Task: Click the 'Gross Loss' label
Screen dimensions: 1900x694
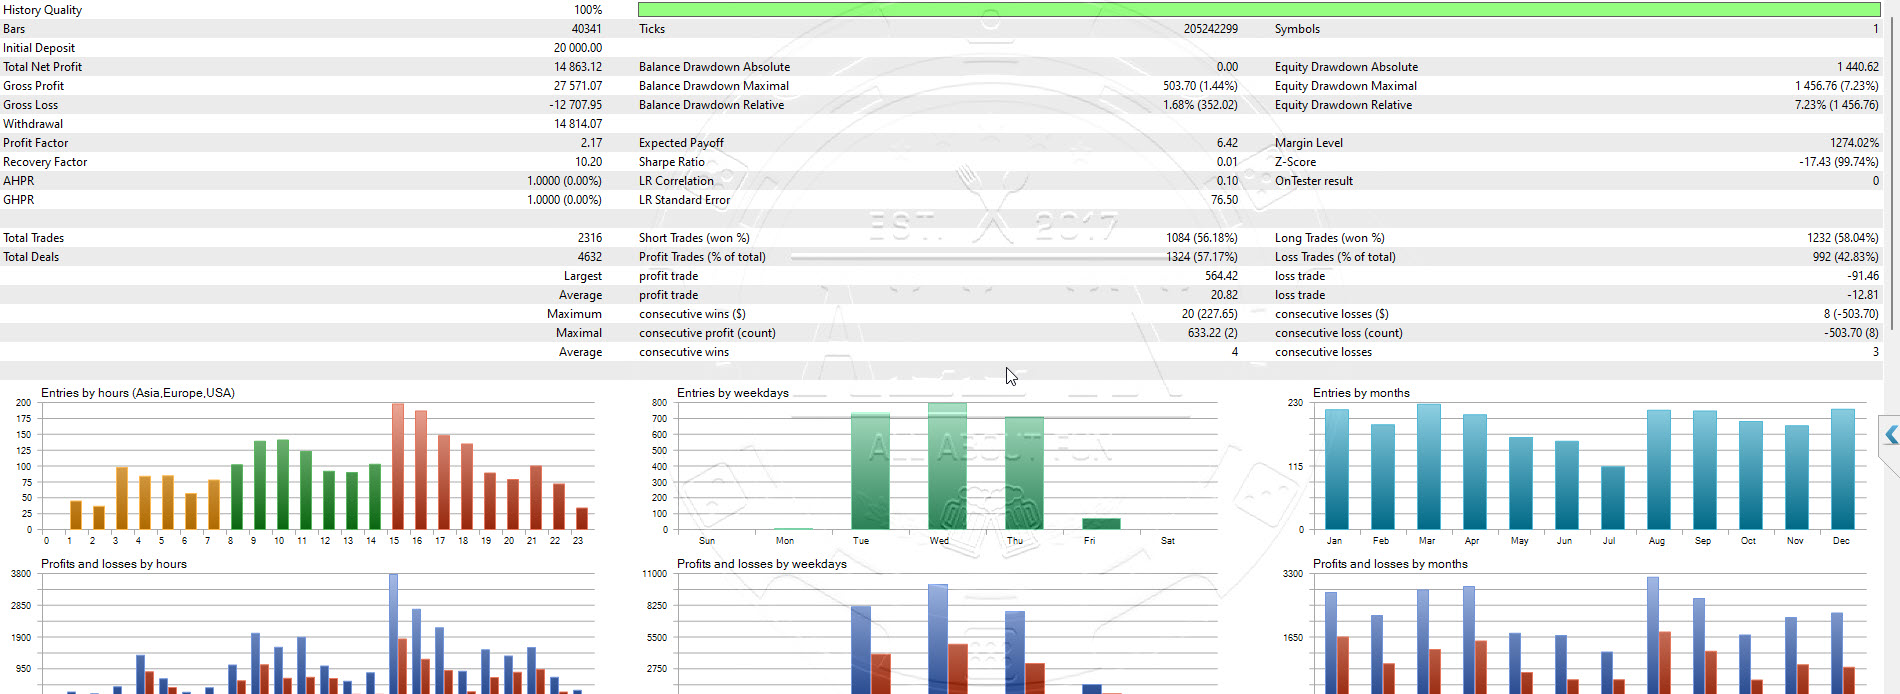Action: pos(31,105)
